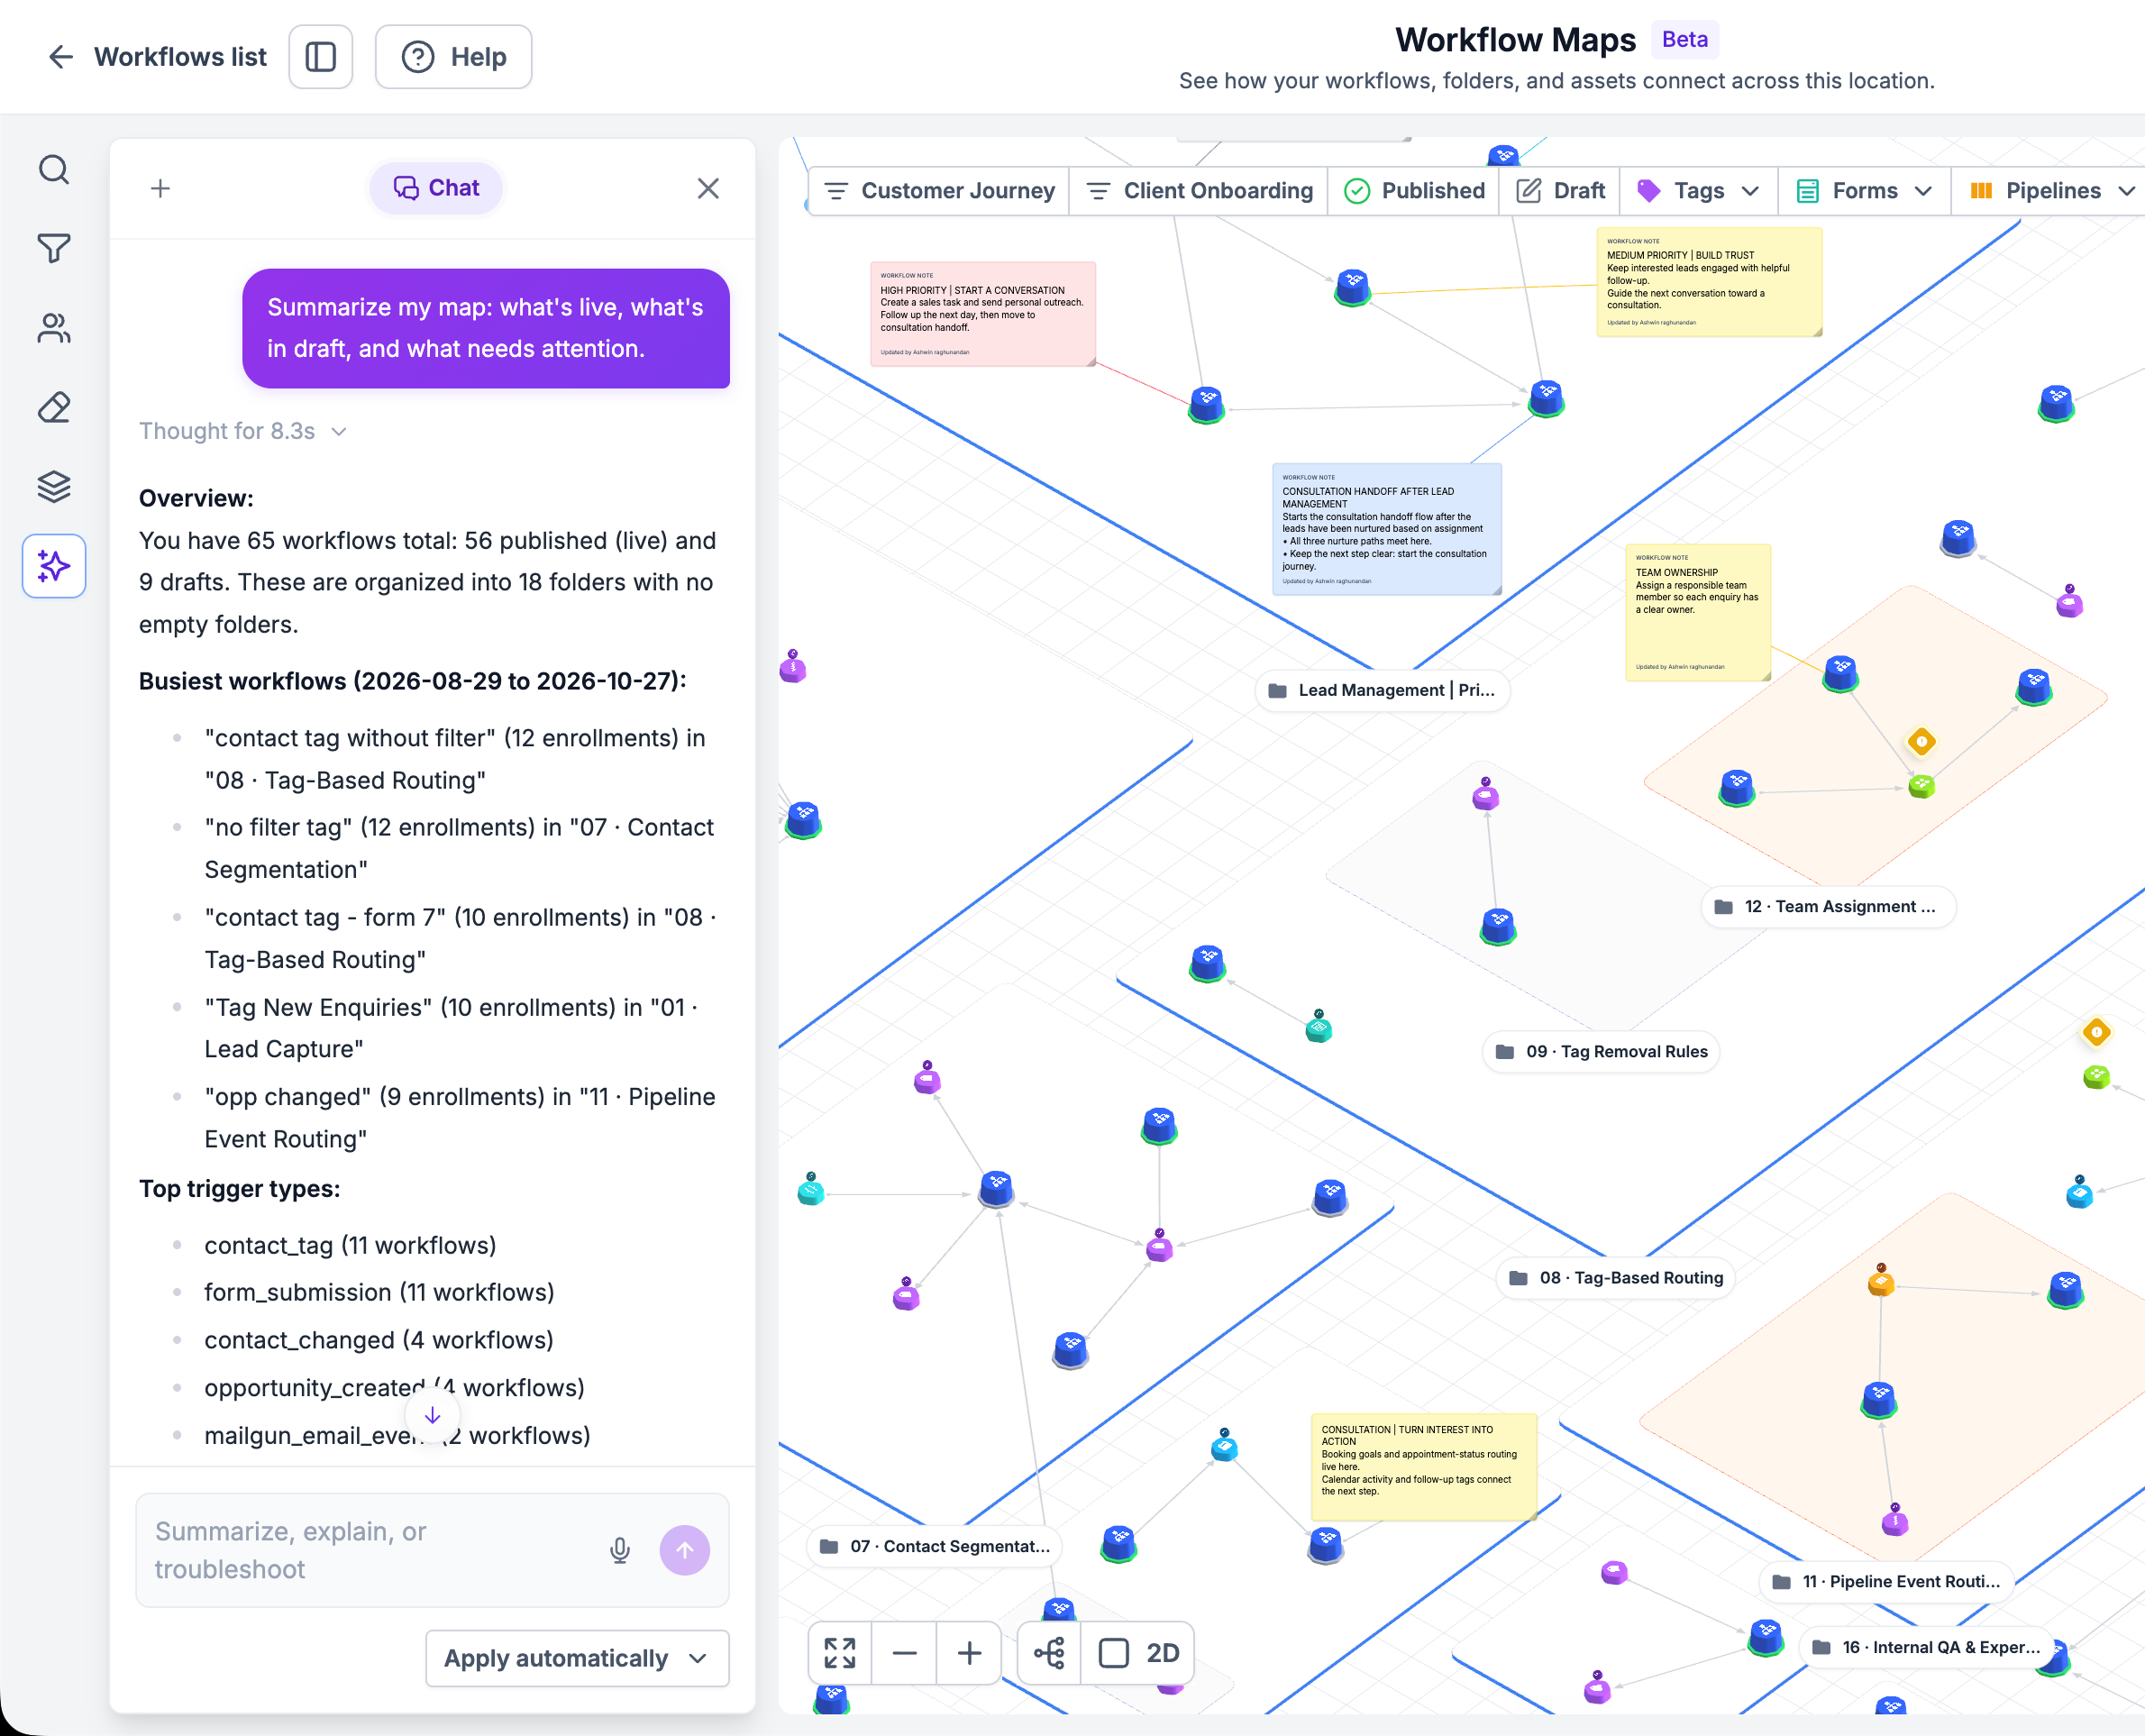Select the Consultation Handoff blue note

point(1387,529)
